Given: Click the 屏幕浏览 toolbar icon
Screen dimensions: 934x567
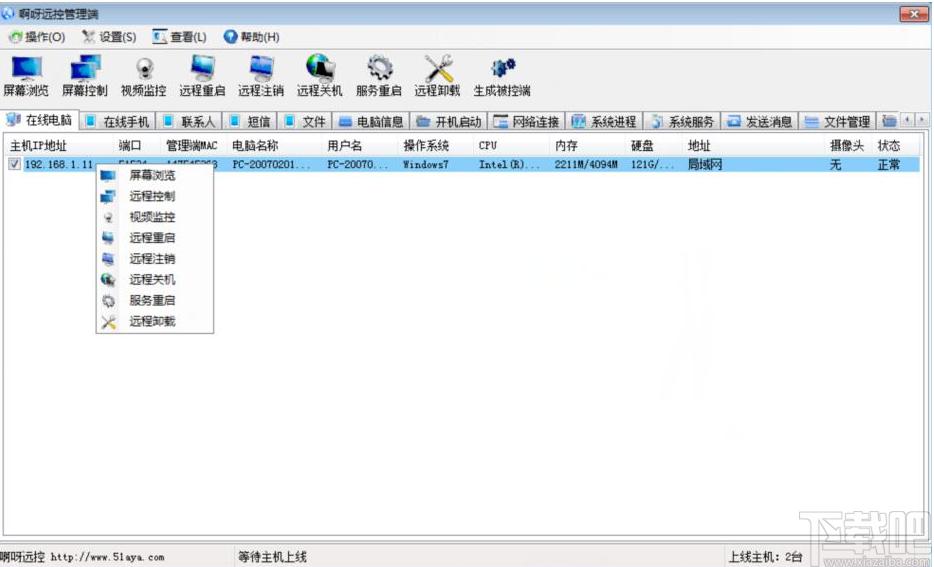Looking at the screenshot, I should click(26, 76).
